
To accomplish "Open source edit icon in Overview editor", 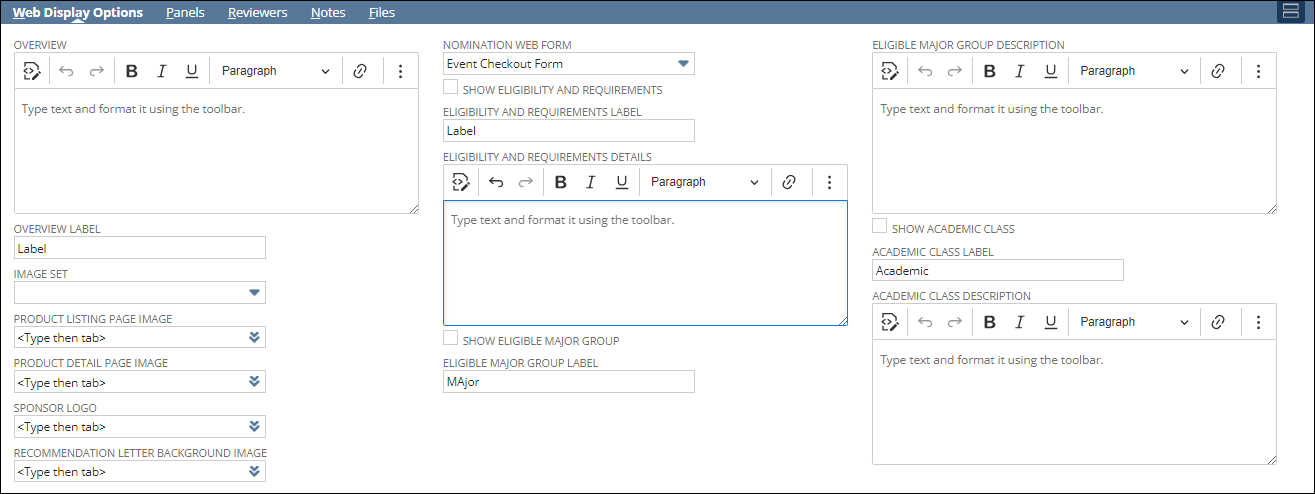I will click(31, 71).
